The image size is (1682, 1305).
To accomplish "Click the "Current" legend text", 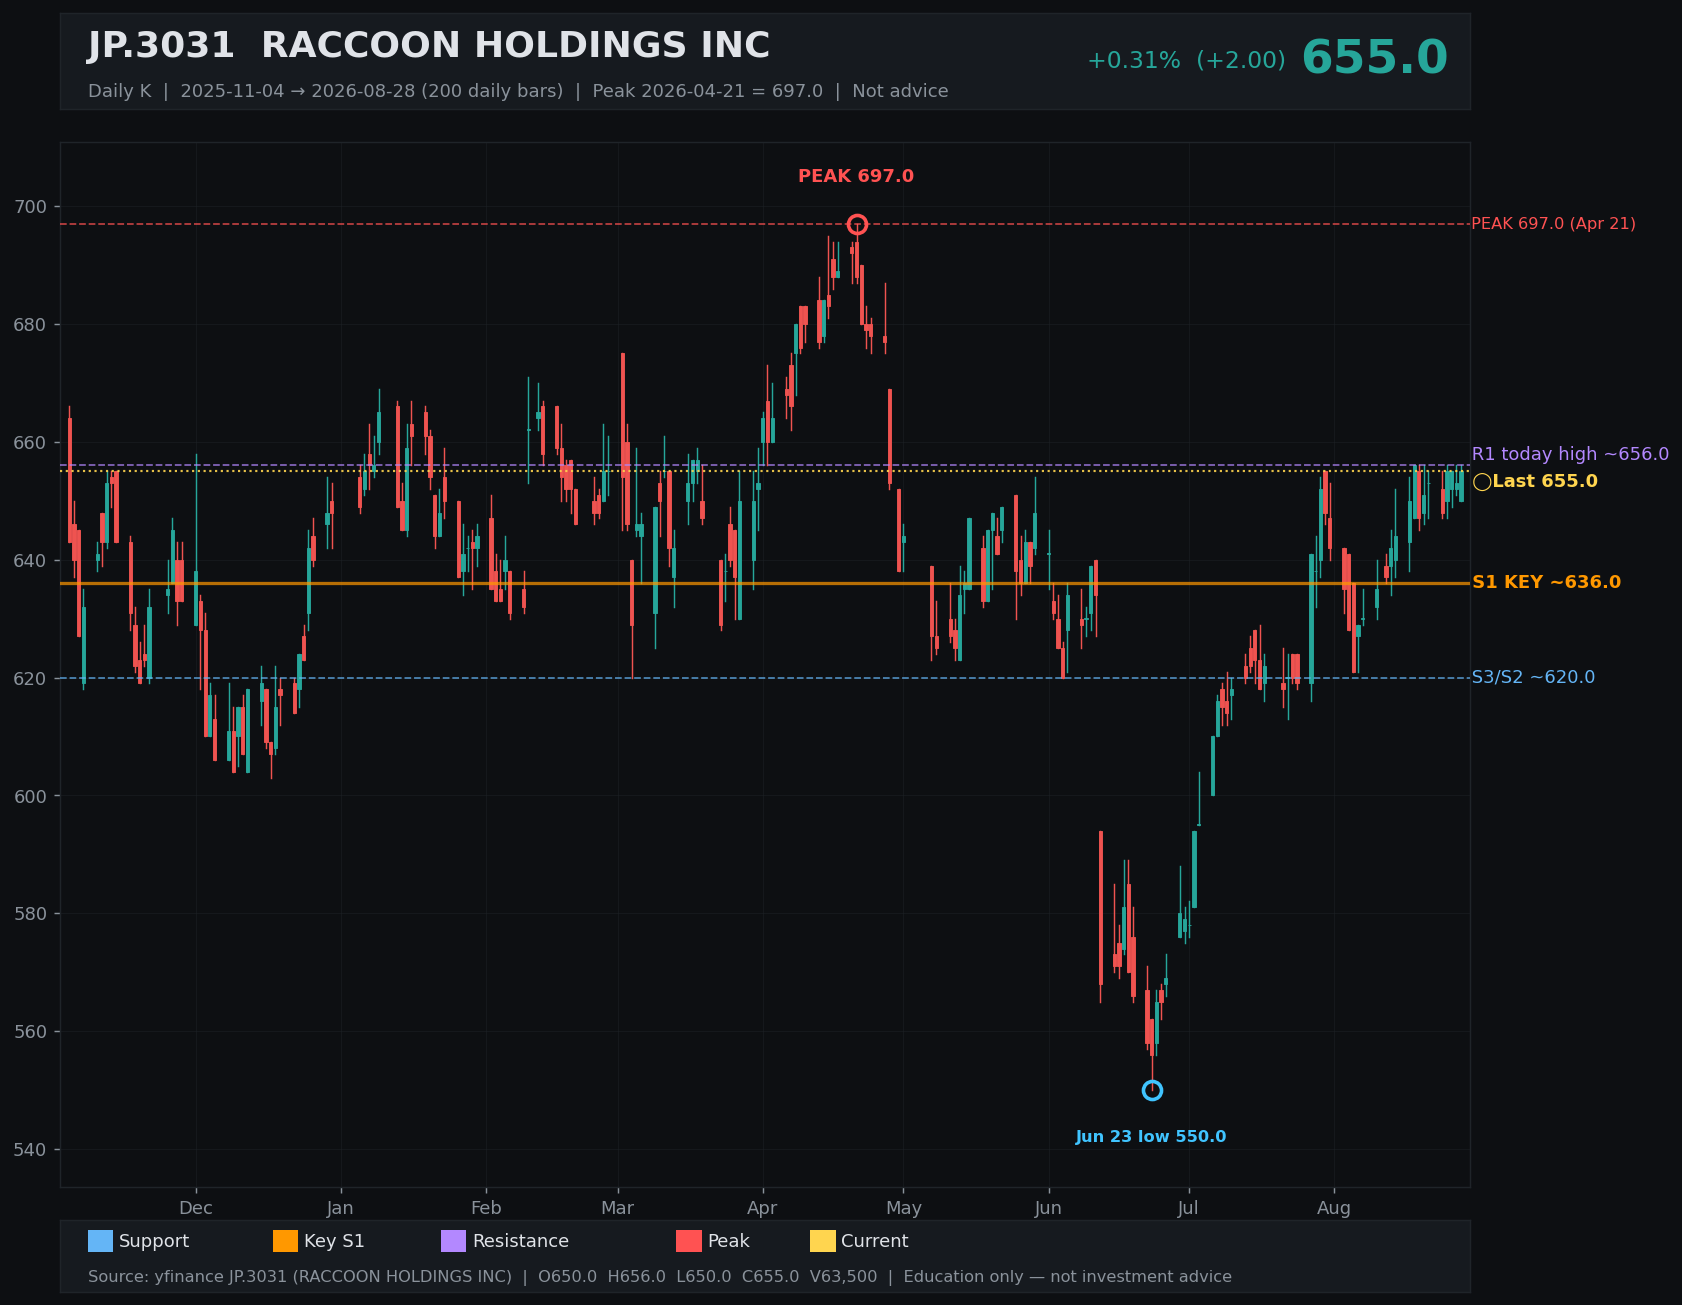I will coord(875,1241).
